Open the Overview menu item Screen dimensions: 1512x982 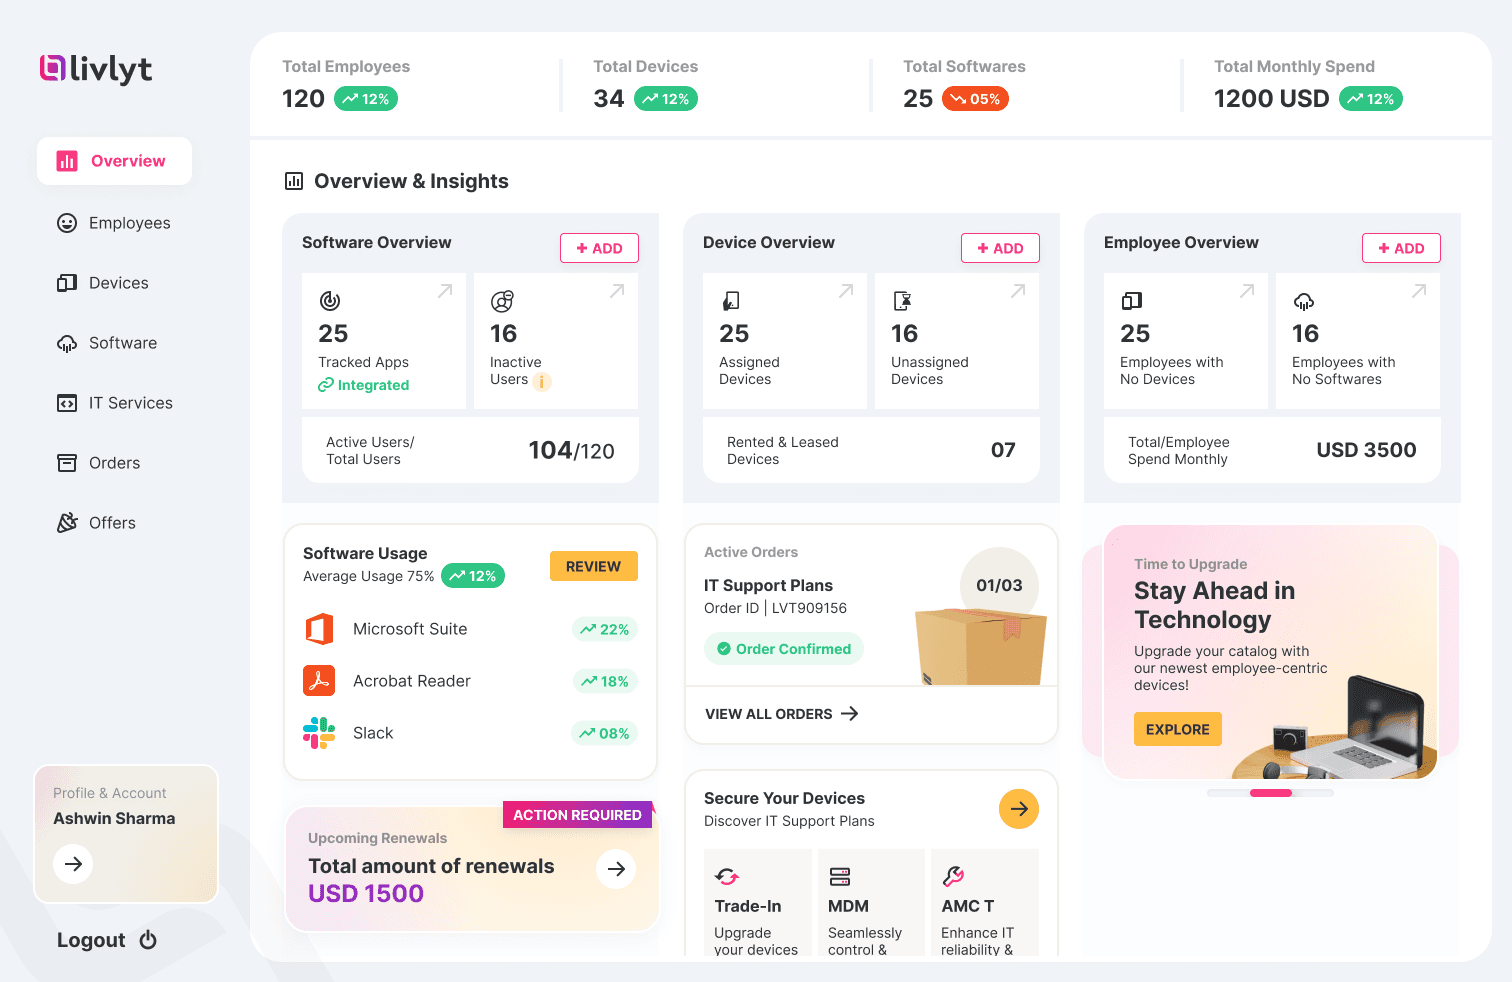click(114, 161)
